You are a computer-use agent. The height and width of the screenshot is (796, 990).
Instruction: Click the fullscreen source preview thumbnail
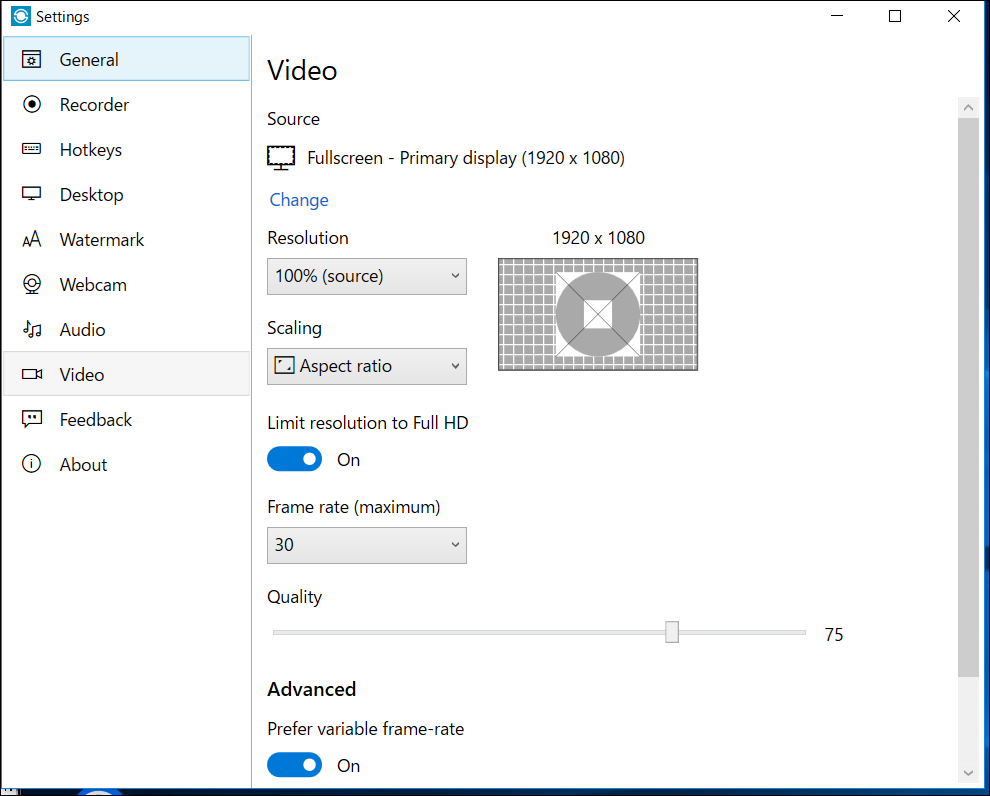pos(597,314)
